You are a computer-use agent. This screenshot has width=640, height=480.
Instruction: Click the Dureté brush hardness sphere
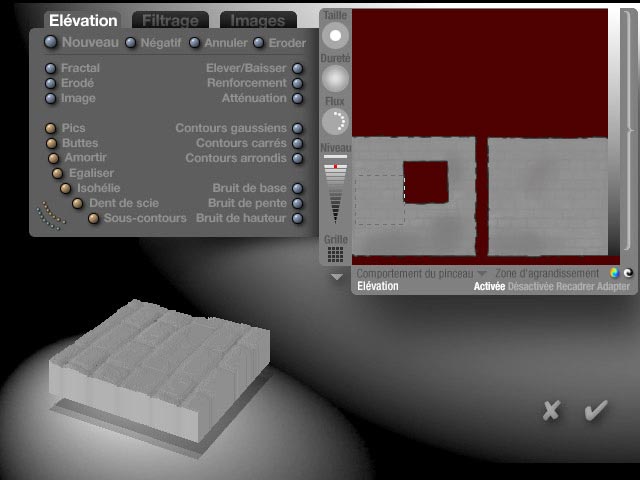tap(336, 78)
